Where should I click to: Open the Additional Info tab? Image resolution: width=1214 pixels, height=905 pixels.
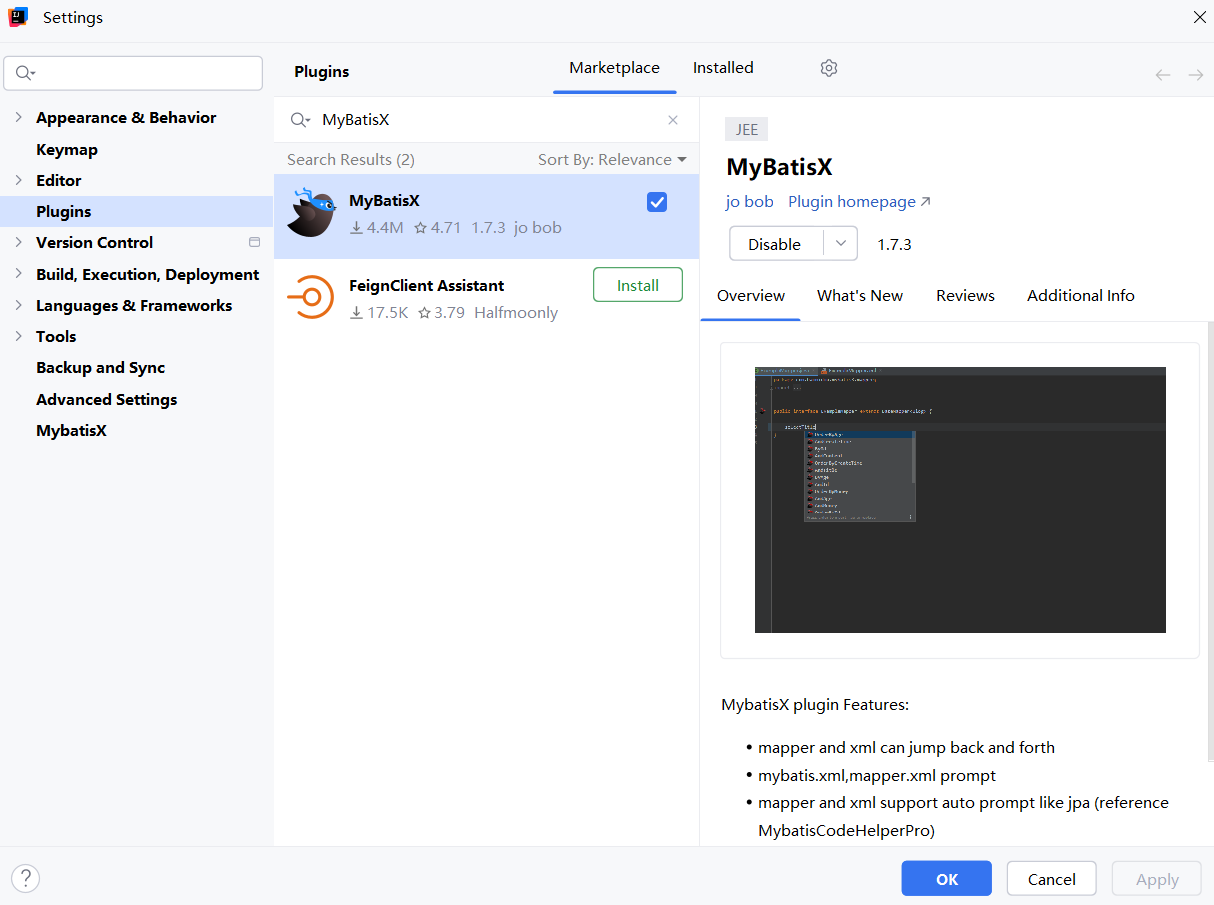click(1081, 296)
